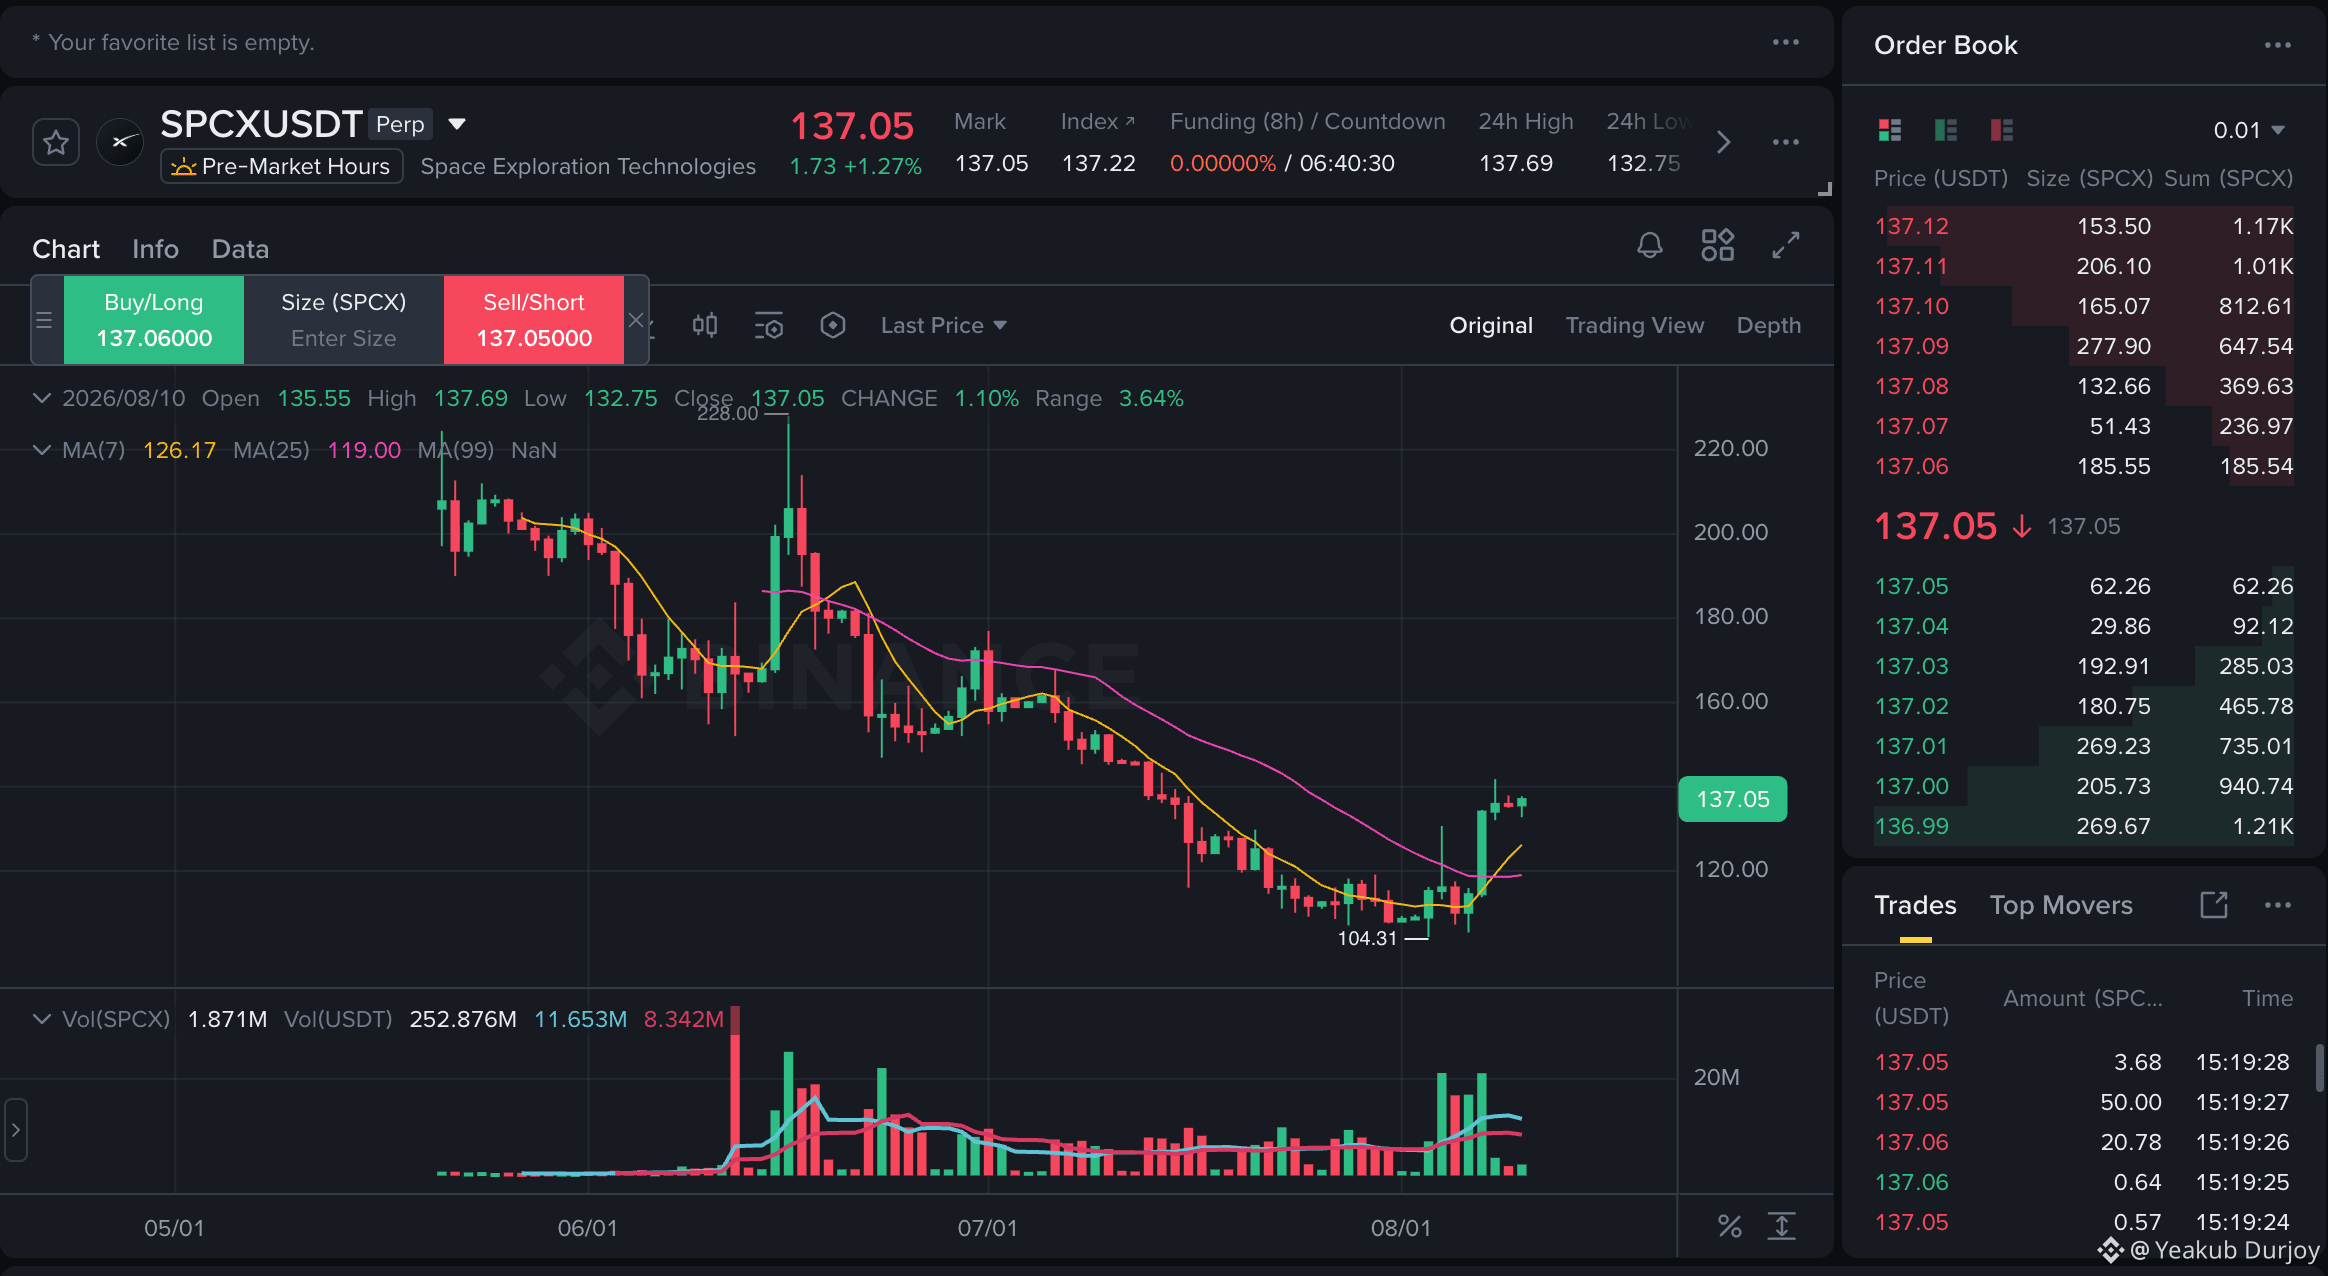Click the Trades list scrollbar
Screen dimensions: 2328x1276
click(2320, 1068)
